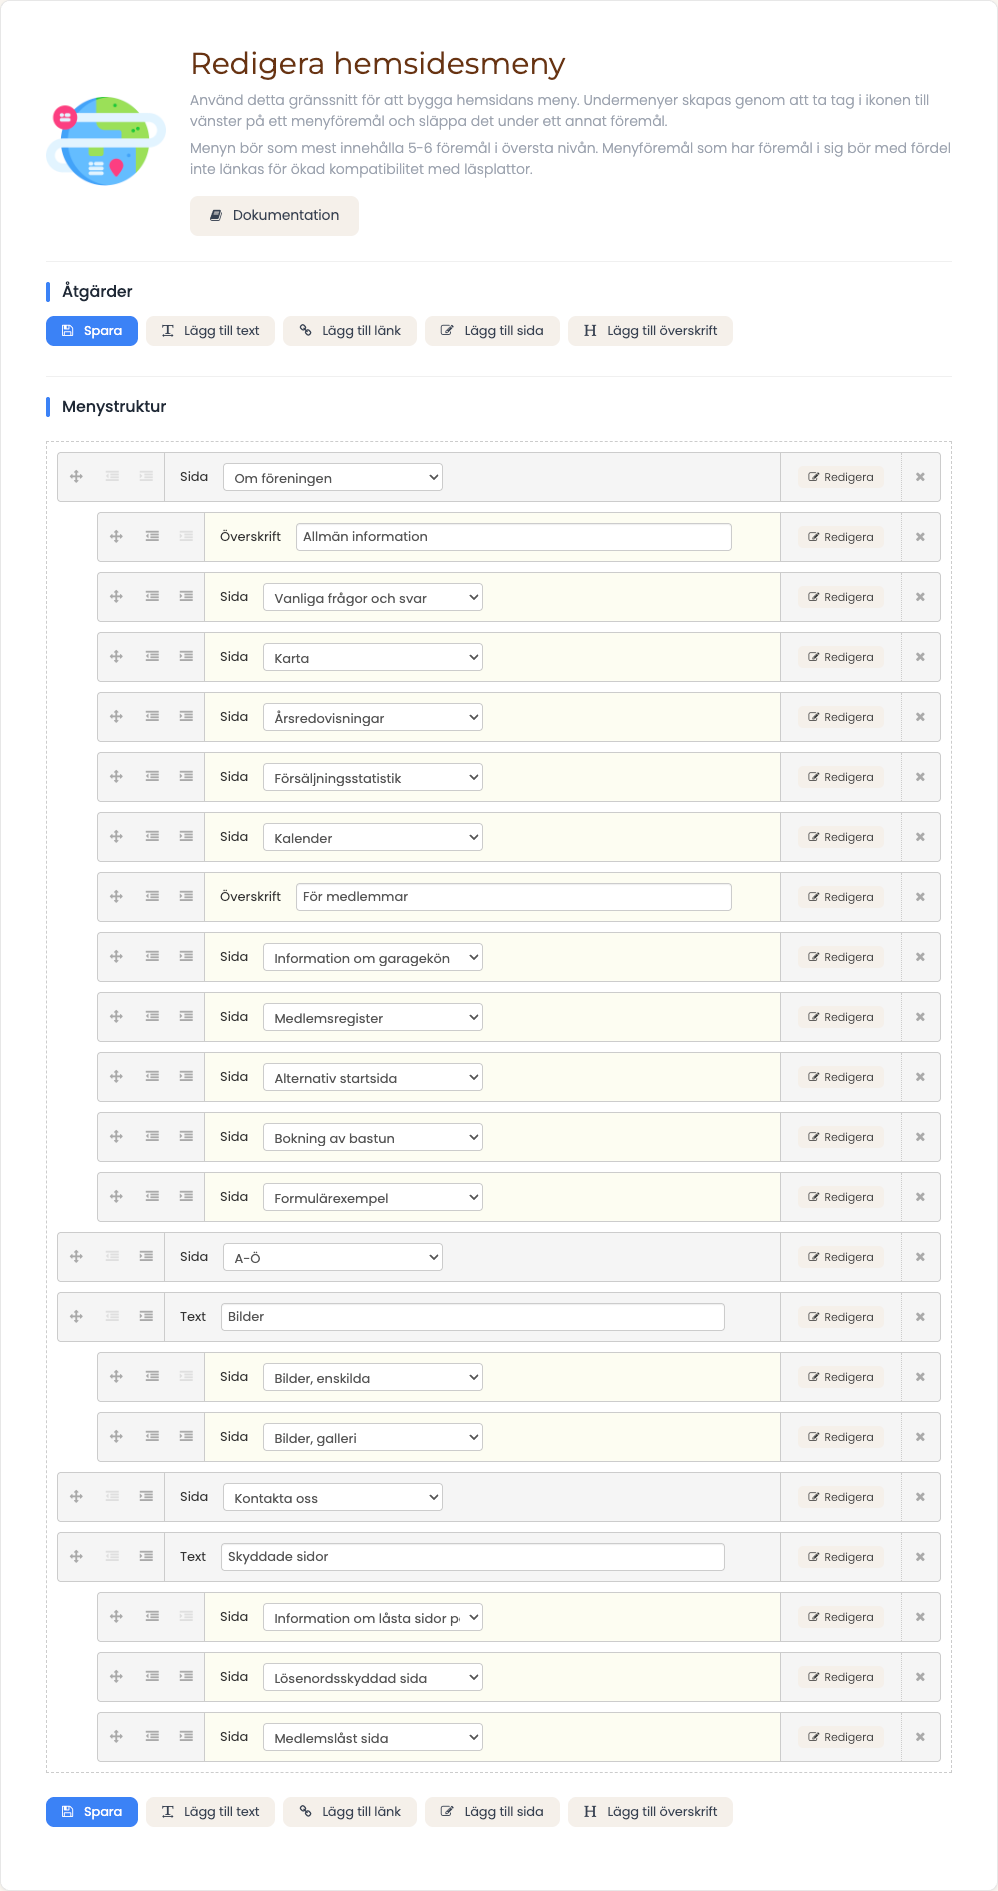Click top Lägg till överskrift button
998x1891 pixels.
coord(650,331)
